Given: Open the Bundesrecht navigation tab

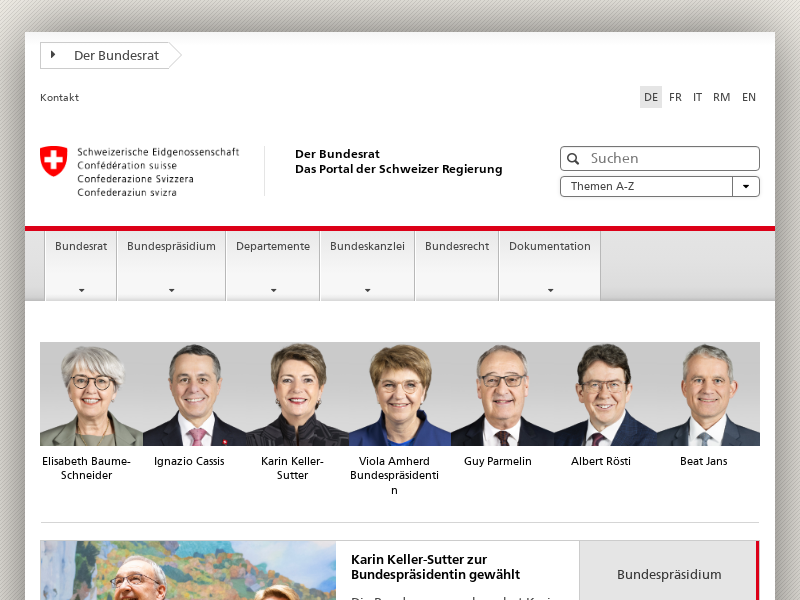Looking at the screenshot, I should pos(457,266).
